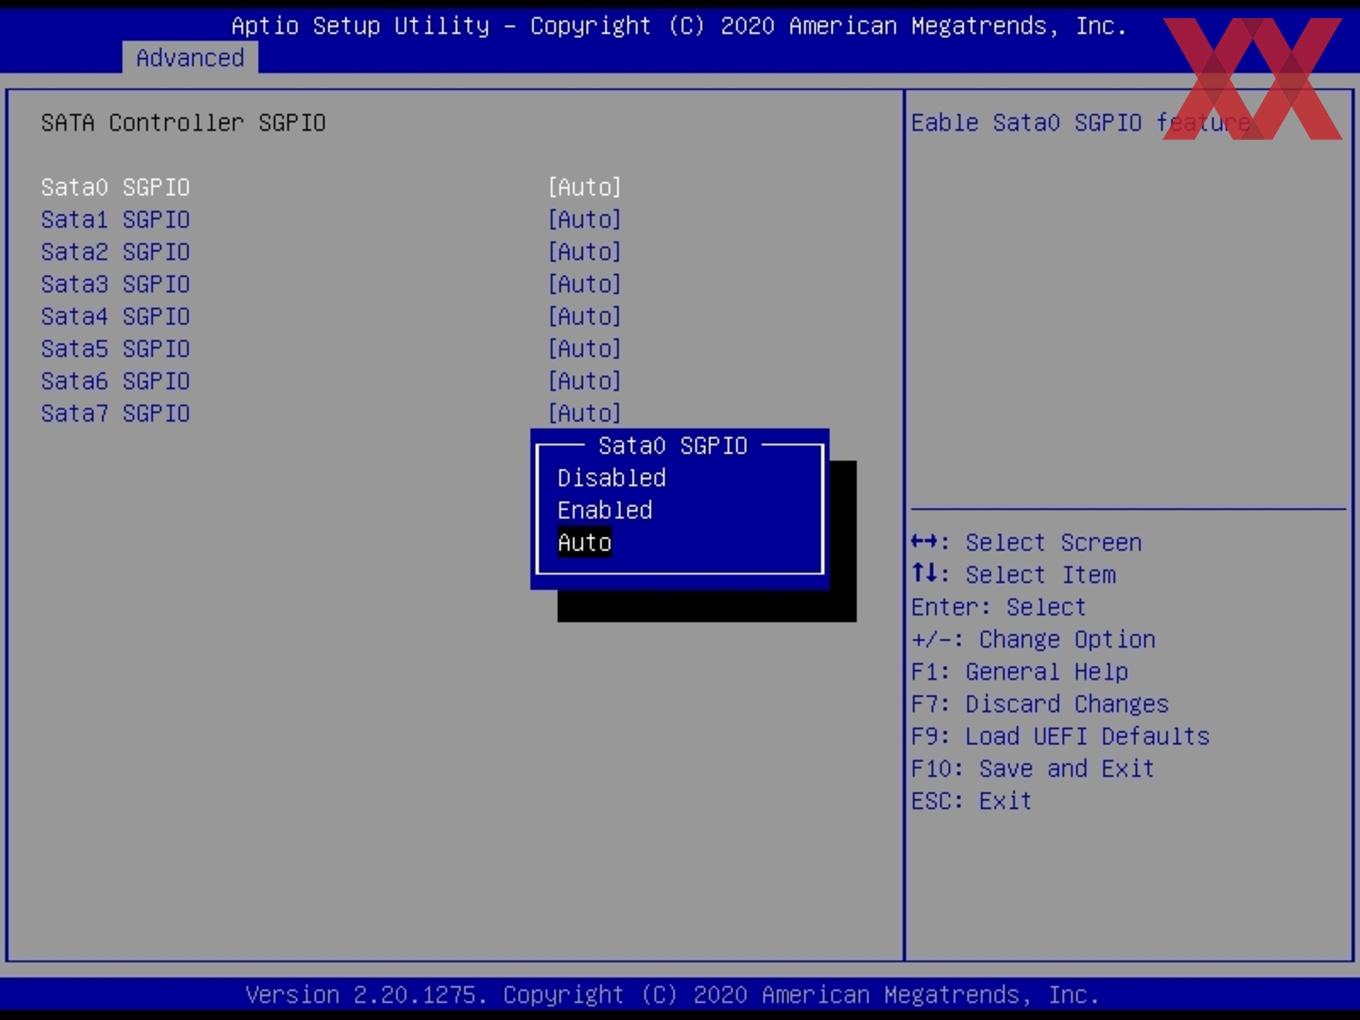
Task: Select the Sata4 SGPIO setting label
Action: 115,316
